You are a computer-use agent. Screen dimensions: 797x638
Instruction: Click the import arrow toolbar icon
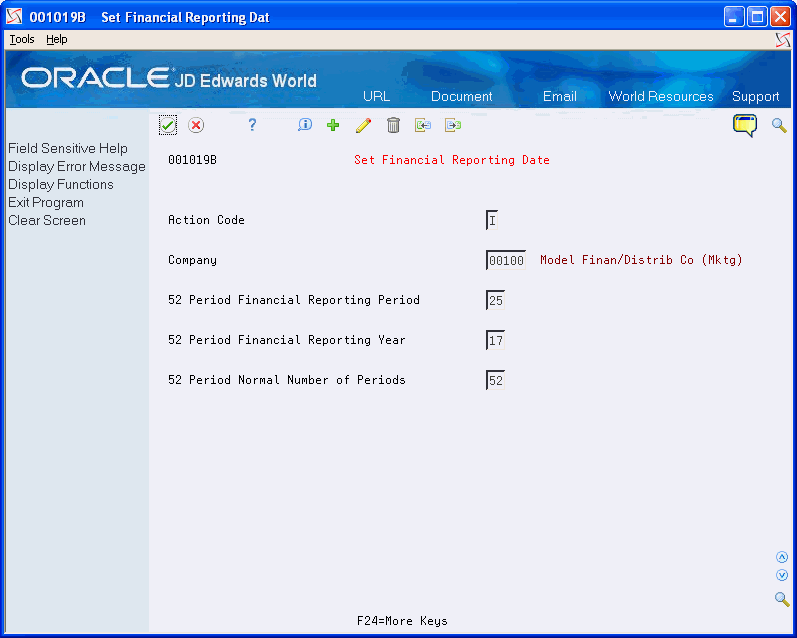[422, 125]
